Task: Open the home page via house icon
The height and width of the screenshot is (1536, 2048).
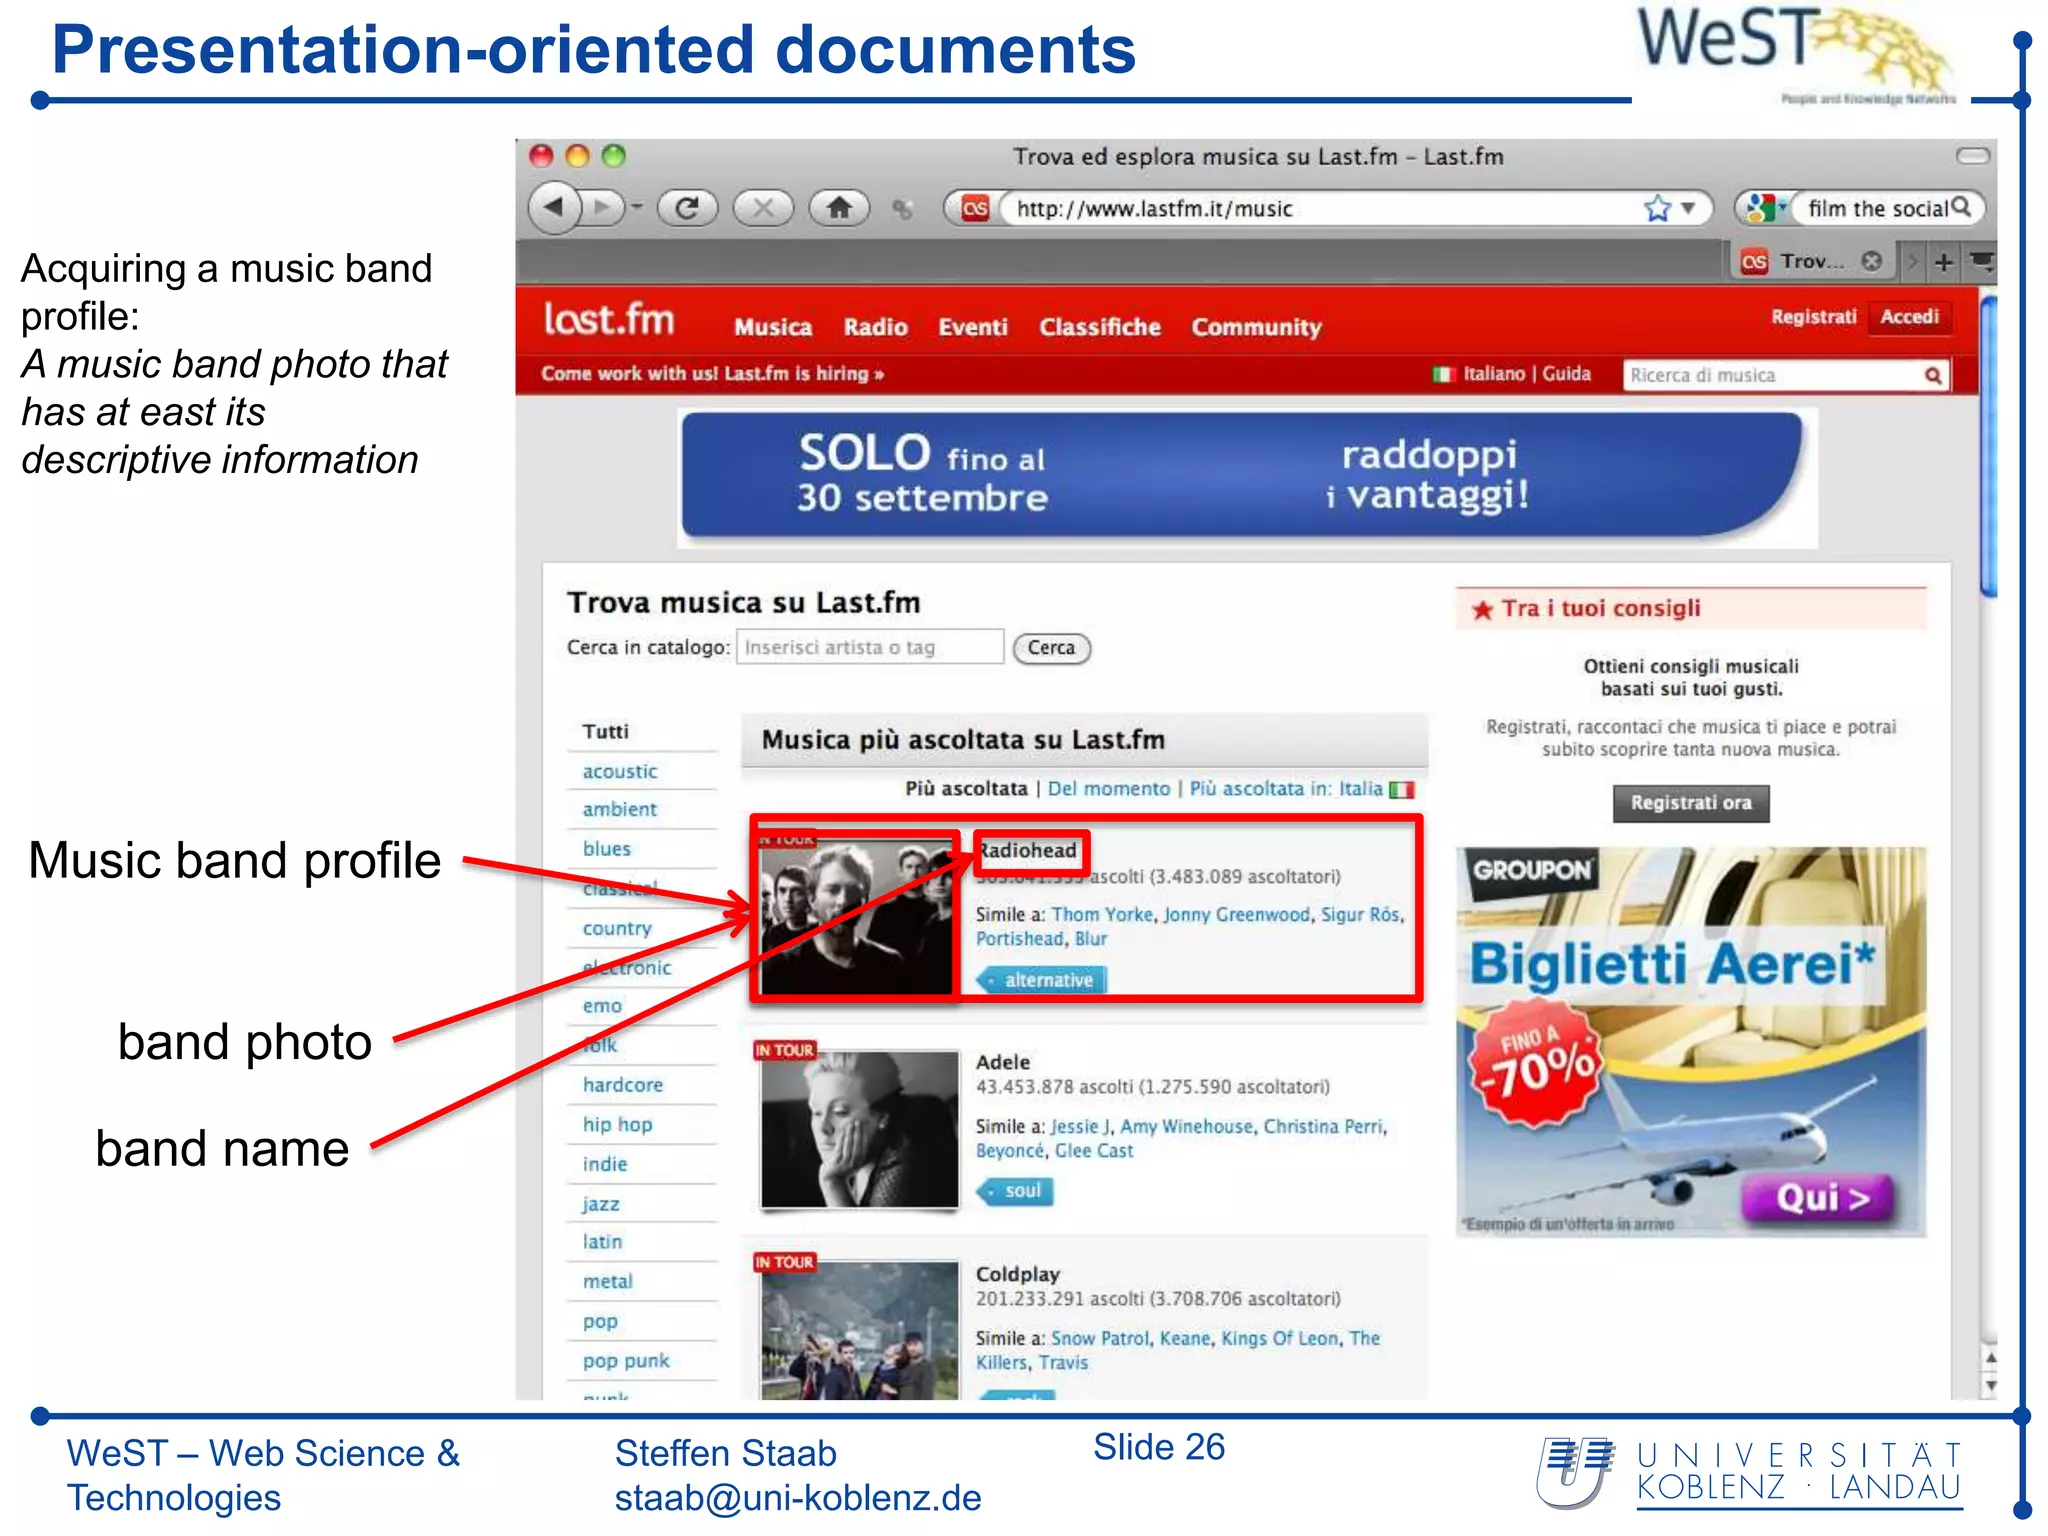Action: point(839,208)
